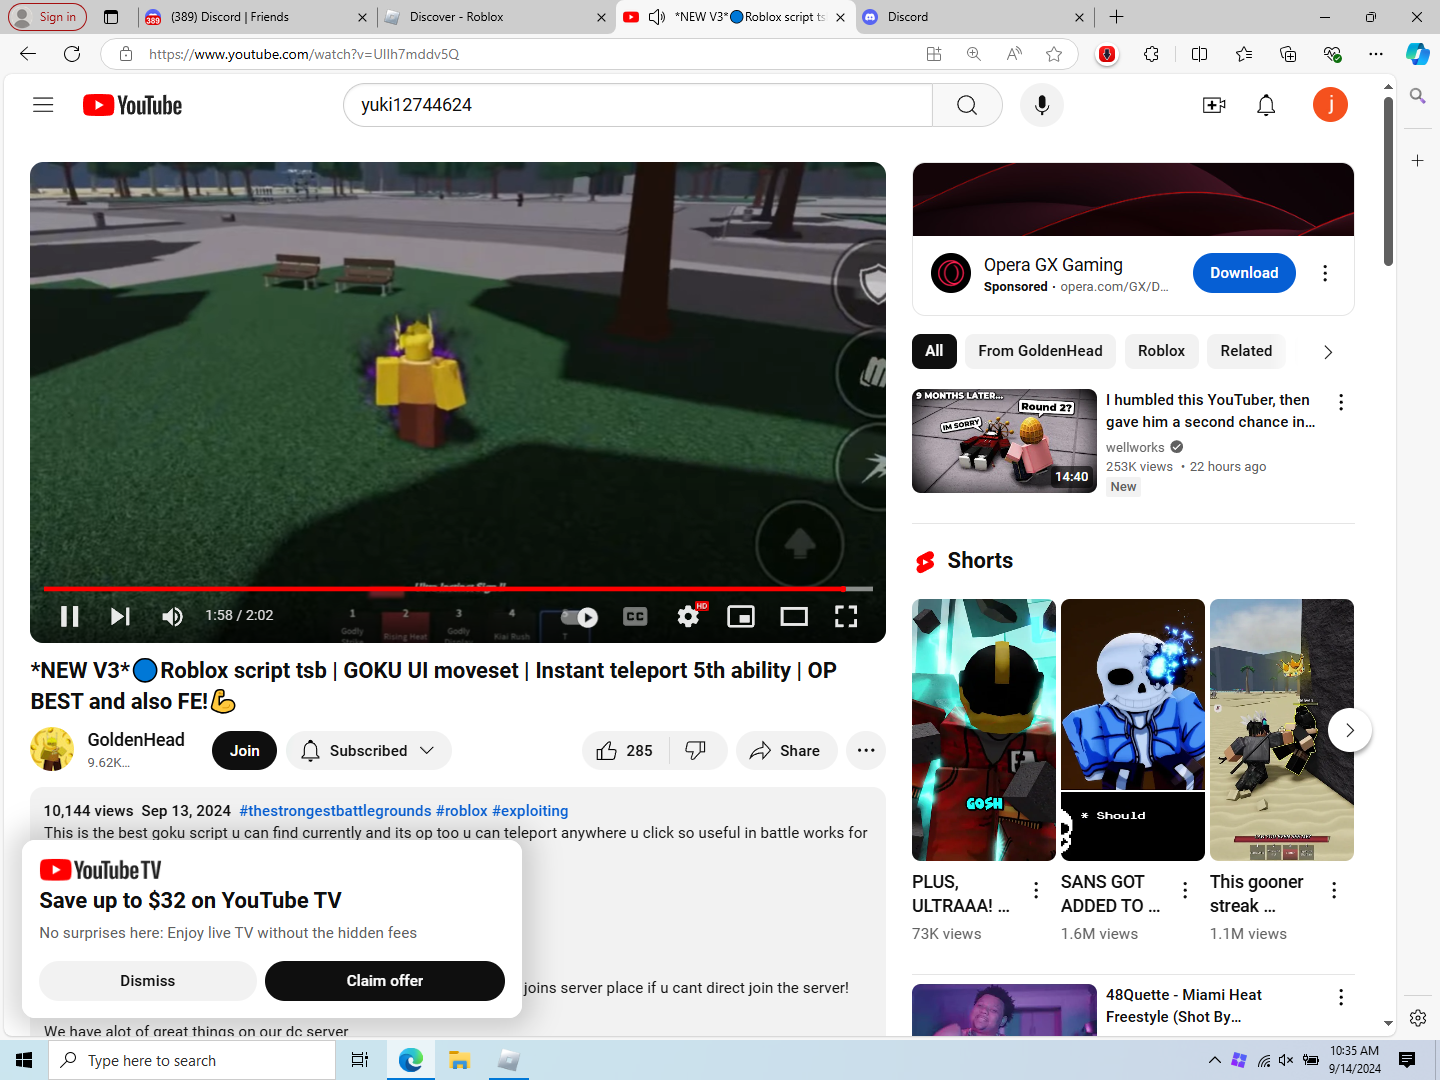
Task: Go to the YouTube home logo
Action: point(132,105)
